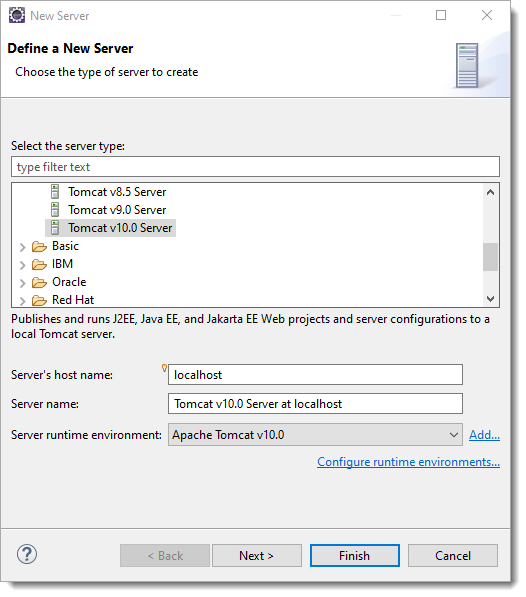Open the Server runtime environment dropdown
The height and width of the screenshot is (597, 526).
[x=315, y=435]
